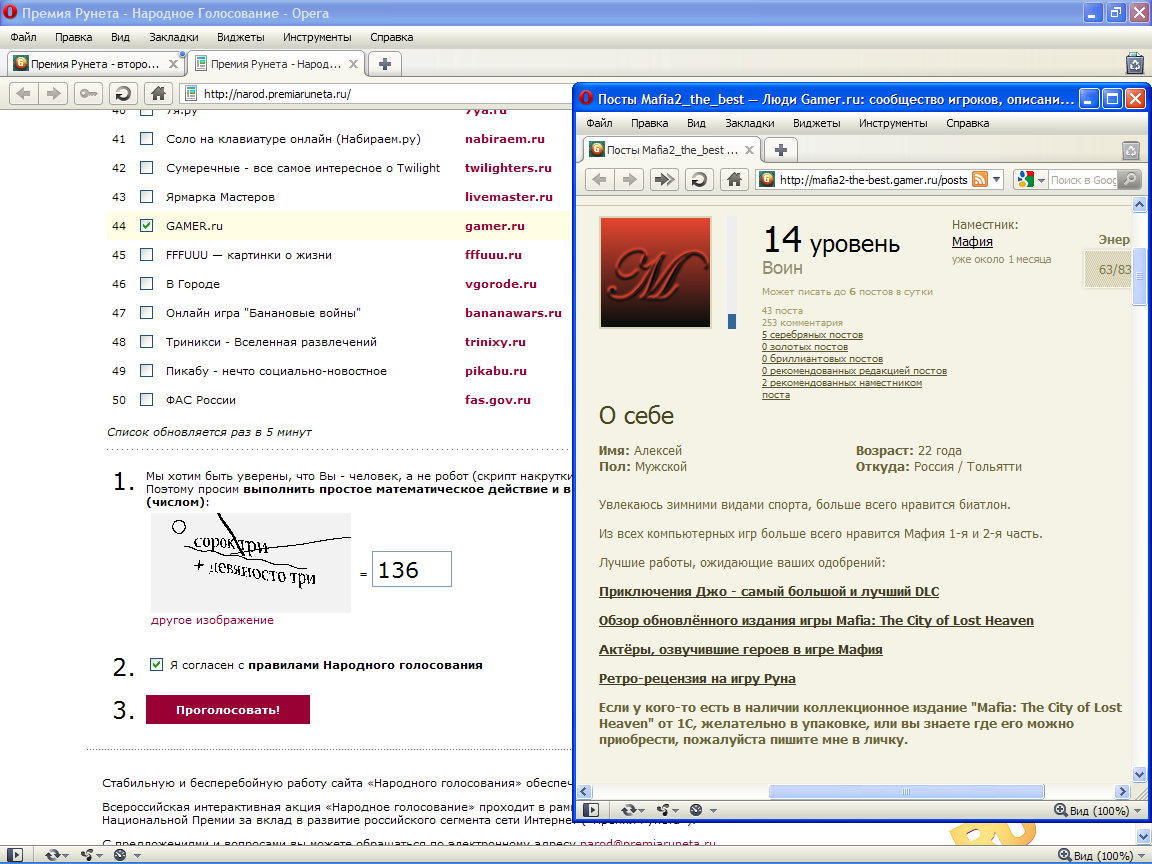Uncheck the GAMER.ru checkbox
Viewport: 1152px width, 864px height.
147,226
